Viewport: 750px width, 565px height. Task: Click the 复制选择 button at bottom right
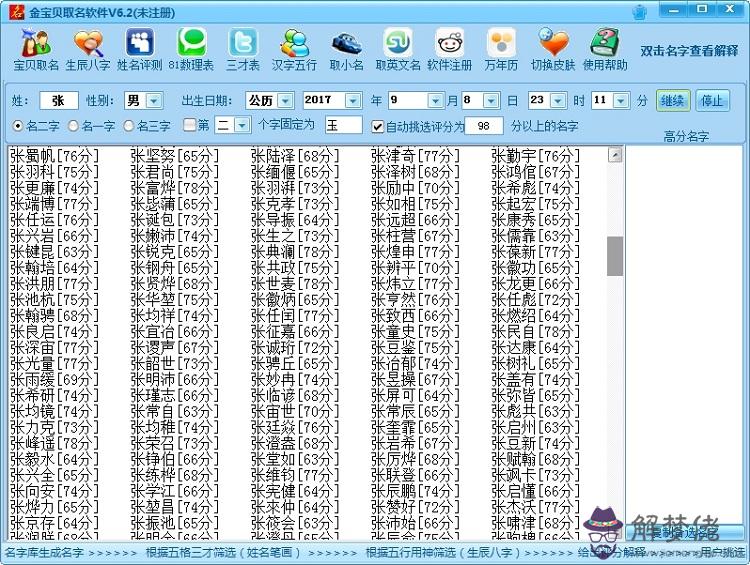pos(685,532)
